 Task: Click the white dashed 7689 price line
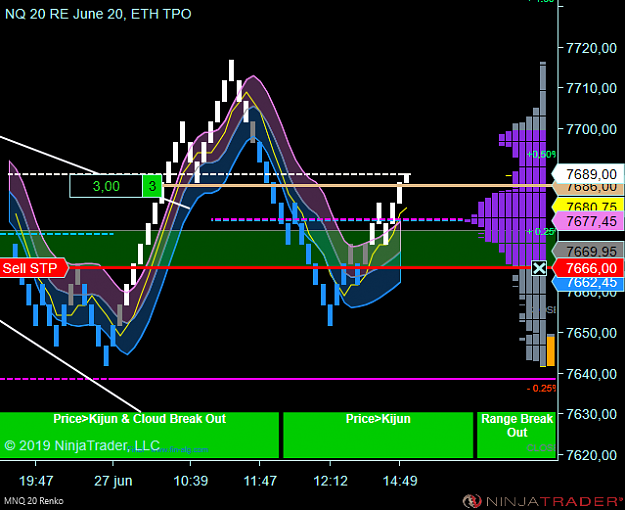click(x=207, y=174)
